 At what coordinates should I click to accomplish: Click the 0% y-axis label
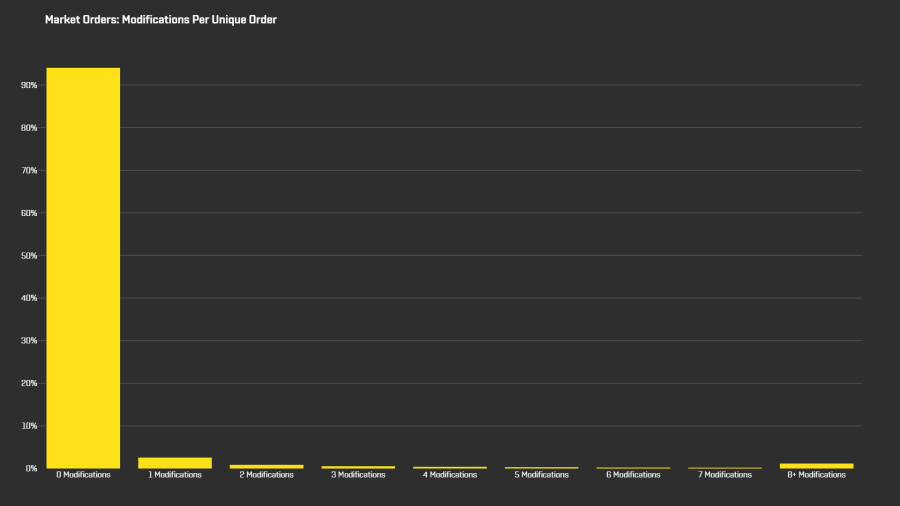pos(32,468)
